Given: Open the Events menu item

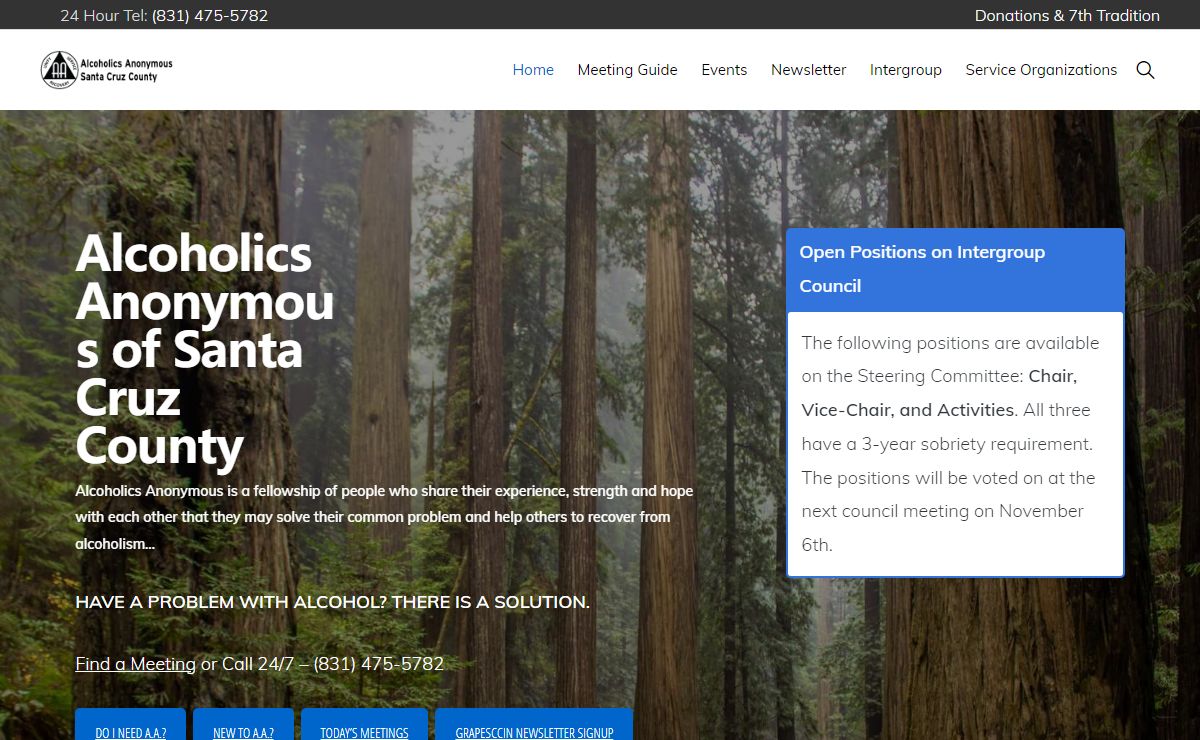Looking at the screenshot, I should (x=724, y=70).
